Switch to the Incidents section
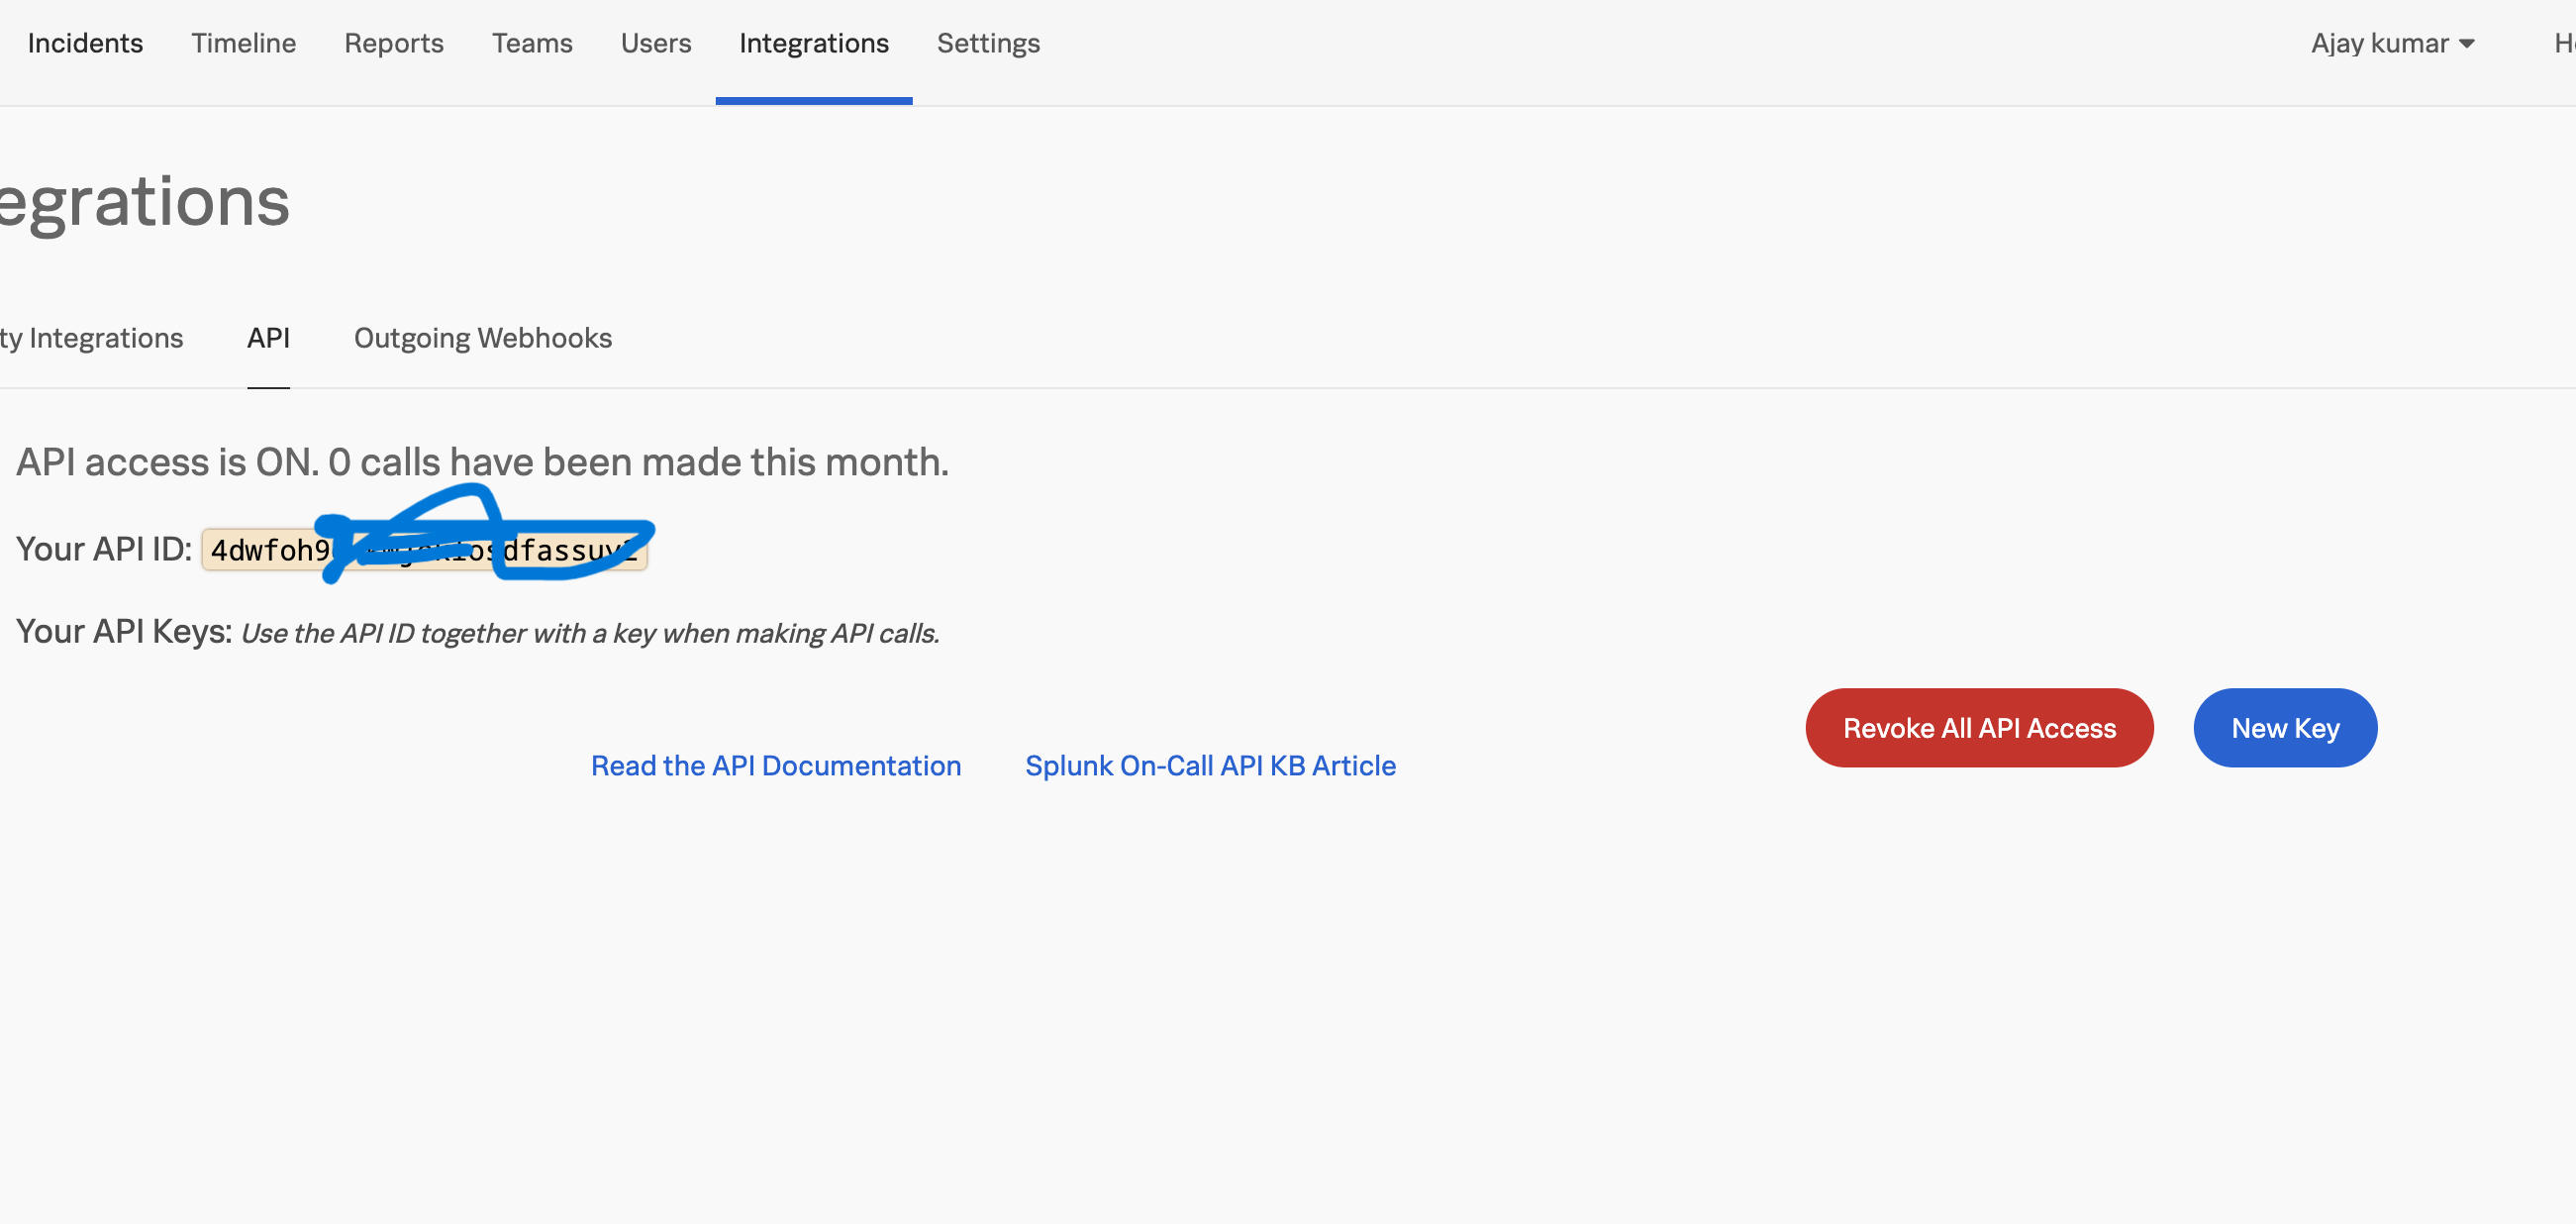The height and width of the screenshot is (1224, 2576). (85, 43)
